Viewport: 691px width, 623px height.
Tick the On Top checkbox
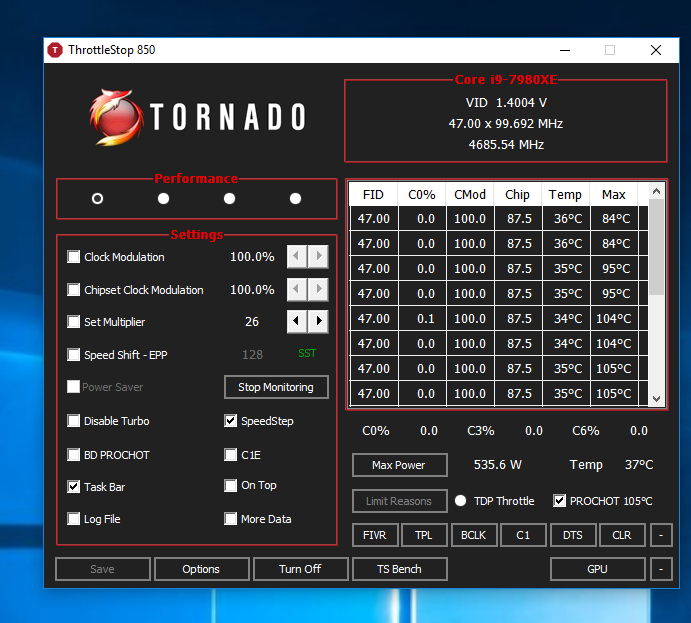[230, 486]
